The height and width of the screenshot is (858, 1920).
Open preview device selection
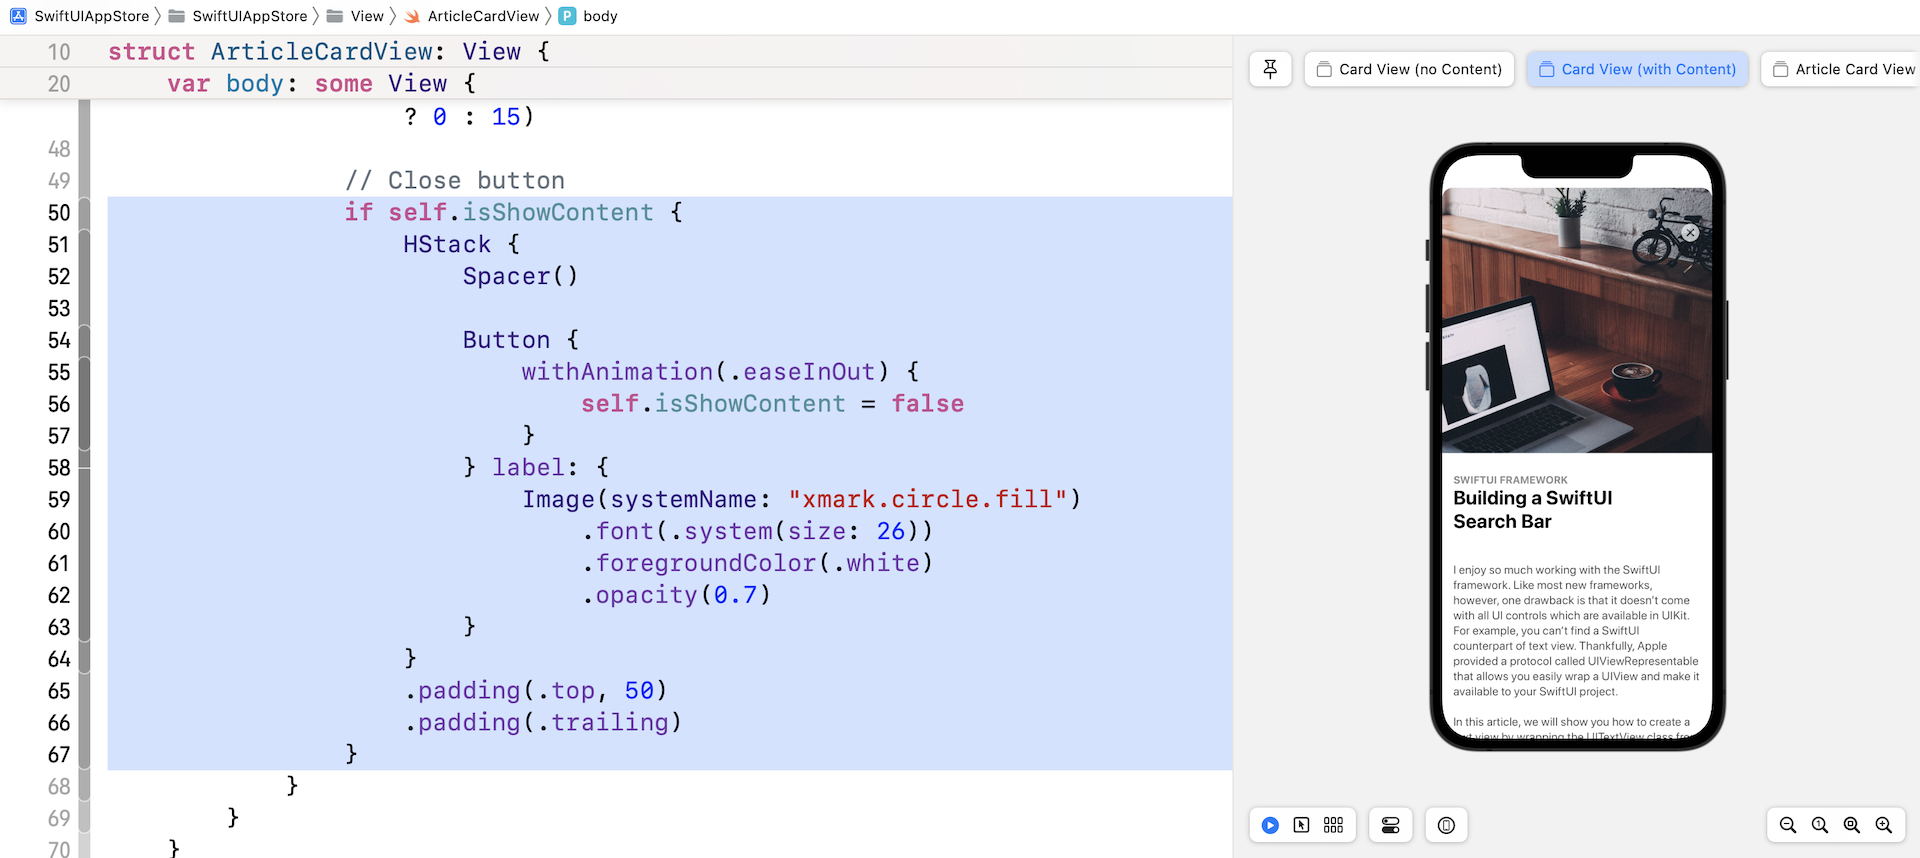(x=1446, y=825)
